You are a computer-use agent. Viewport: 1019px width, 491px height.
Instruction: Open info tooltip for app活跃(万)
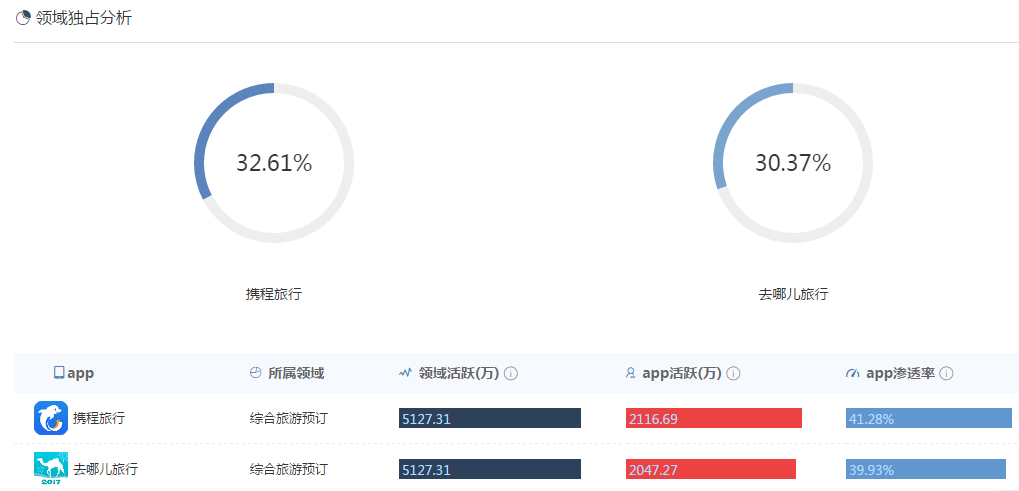(734, 373)
